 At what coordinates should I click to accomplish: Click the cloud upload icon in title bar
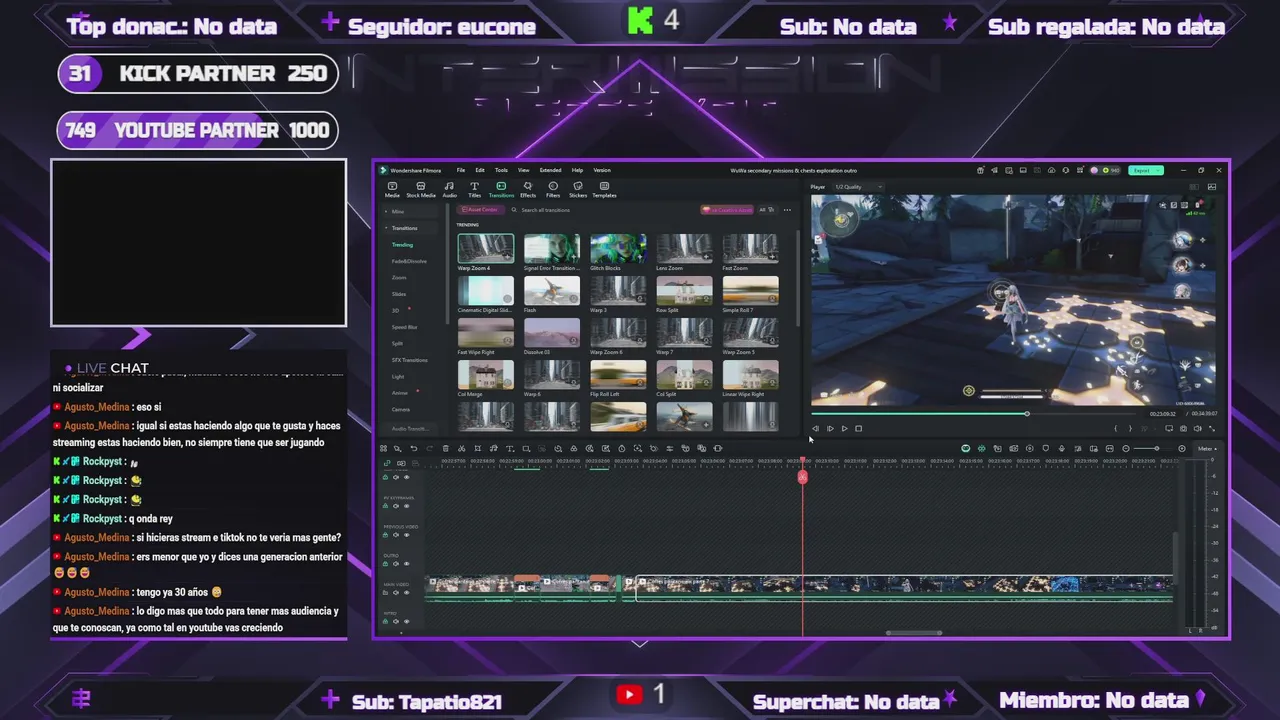click(x=1051, y=170)
